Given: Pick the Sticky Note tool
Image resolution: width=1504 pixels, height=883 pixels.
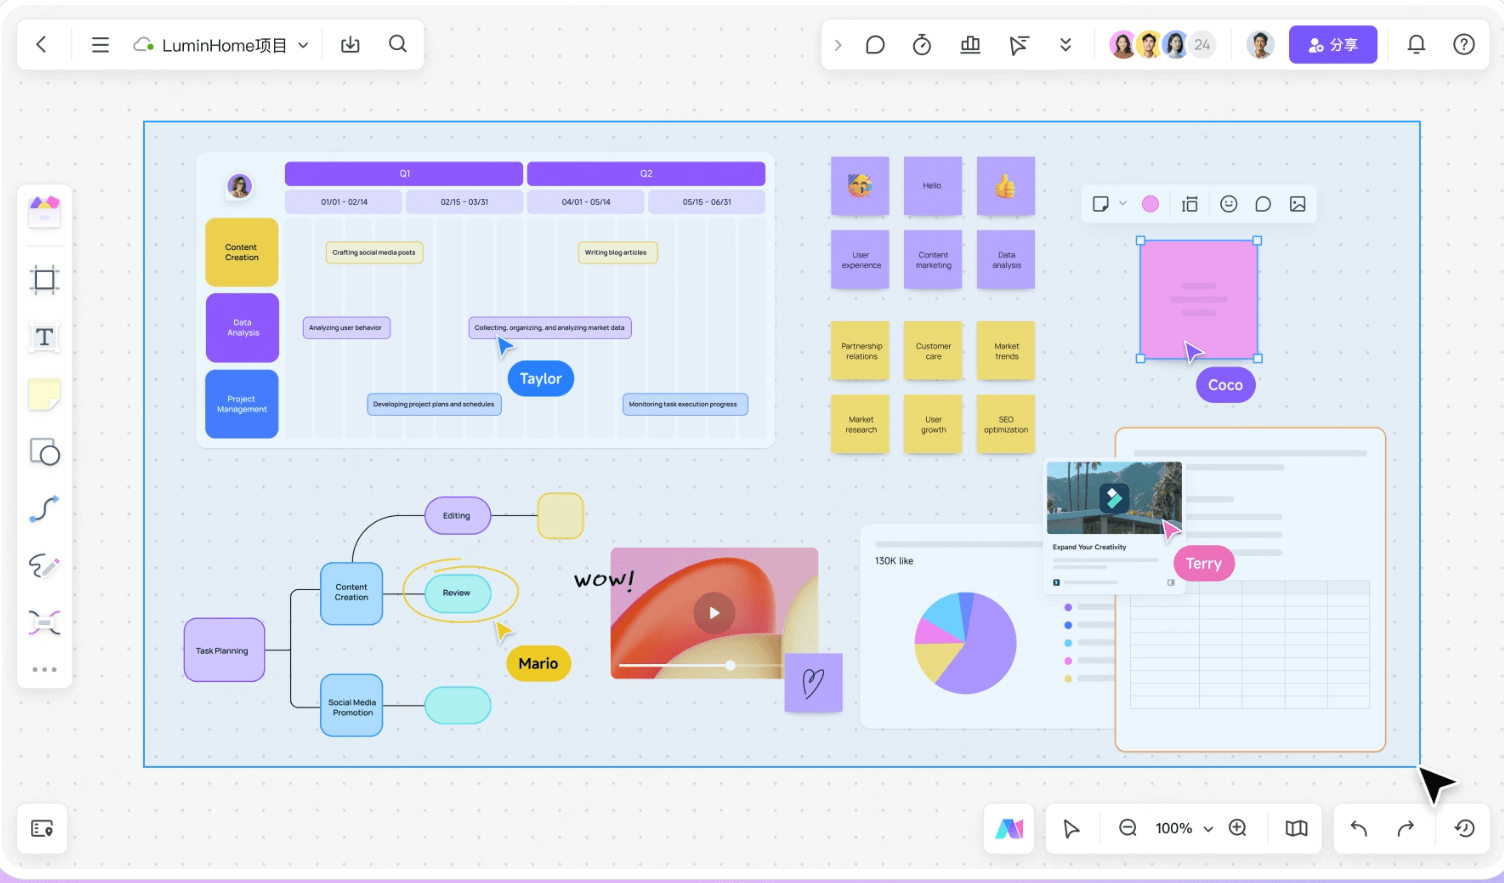Looking at the screenshot, I should click(x=44, y=395).
